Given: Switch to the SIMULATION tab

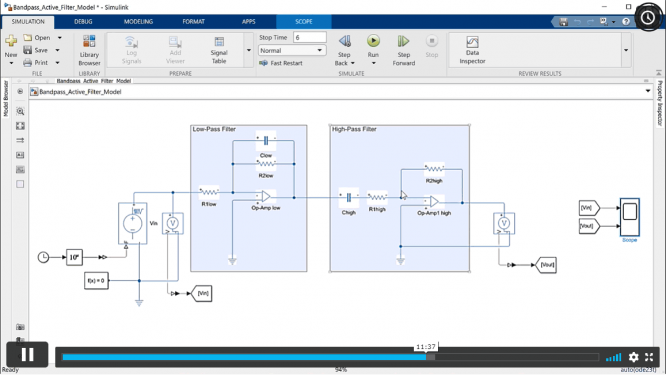Looking at the screenshot, I should click(28, 22).
